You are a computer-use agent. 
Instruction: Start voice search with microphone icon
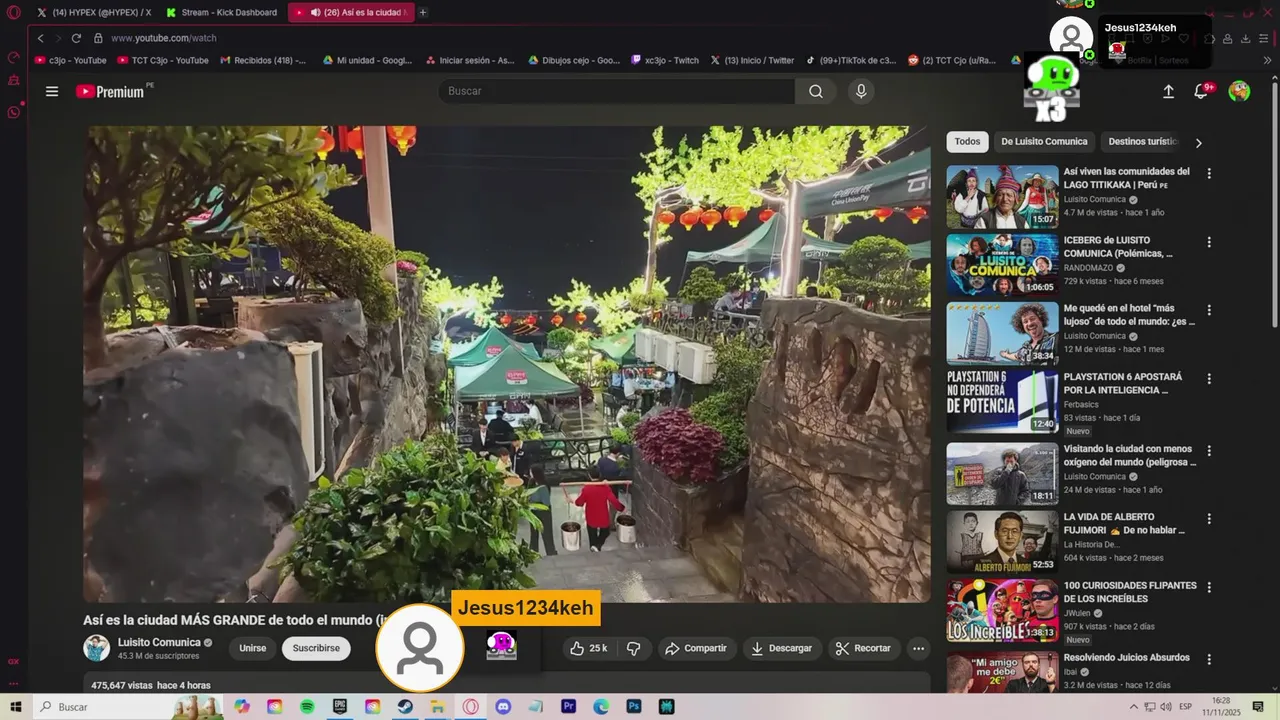coord(861,91)
